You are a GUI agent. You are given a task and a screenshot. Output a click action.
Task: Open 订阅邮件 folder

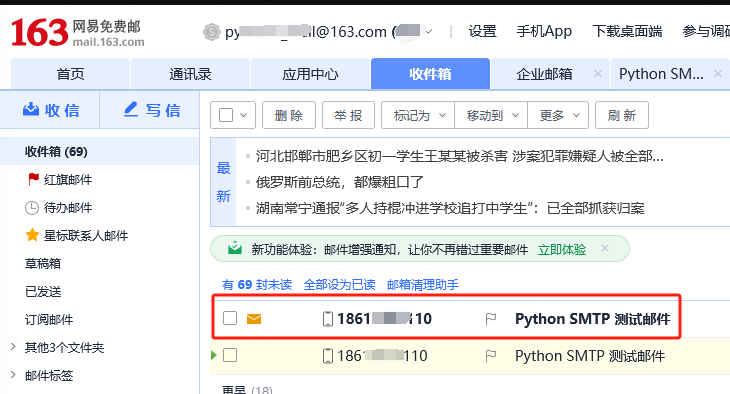(x=49, y=319)
